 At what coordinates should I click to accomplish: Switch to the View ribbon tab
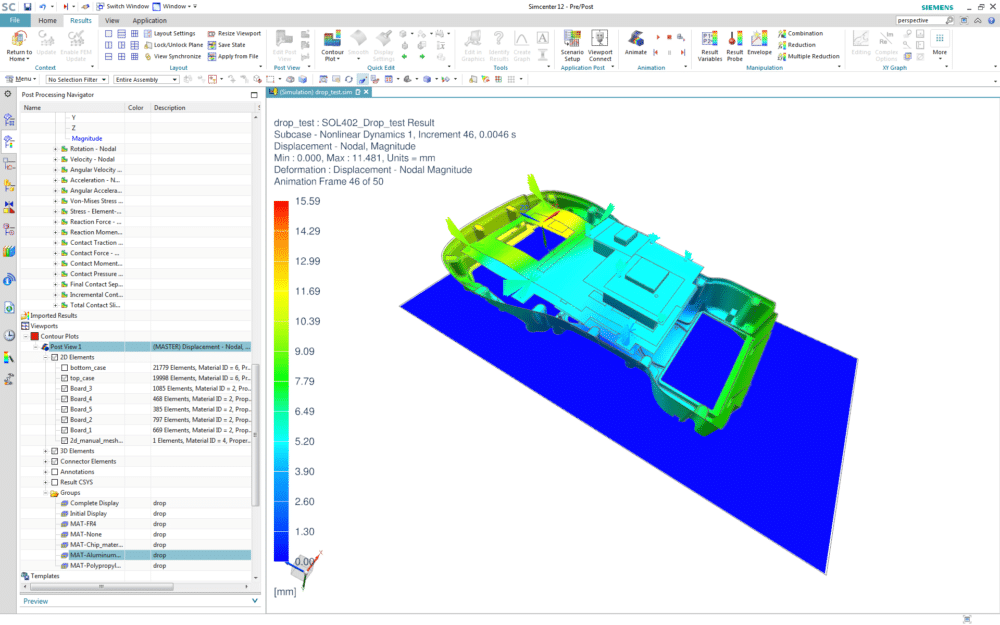click(111, 19)
